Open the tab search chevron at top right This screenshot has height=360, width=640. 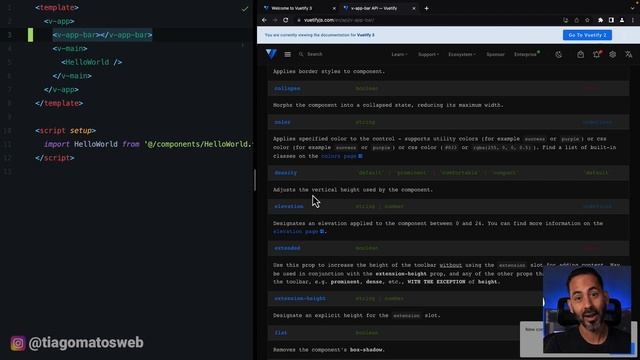coord(633,8)
